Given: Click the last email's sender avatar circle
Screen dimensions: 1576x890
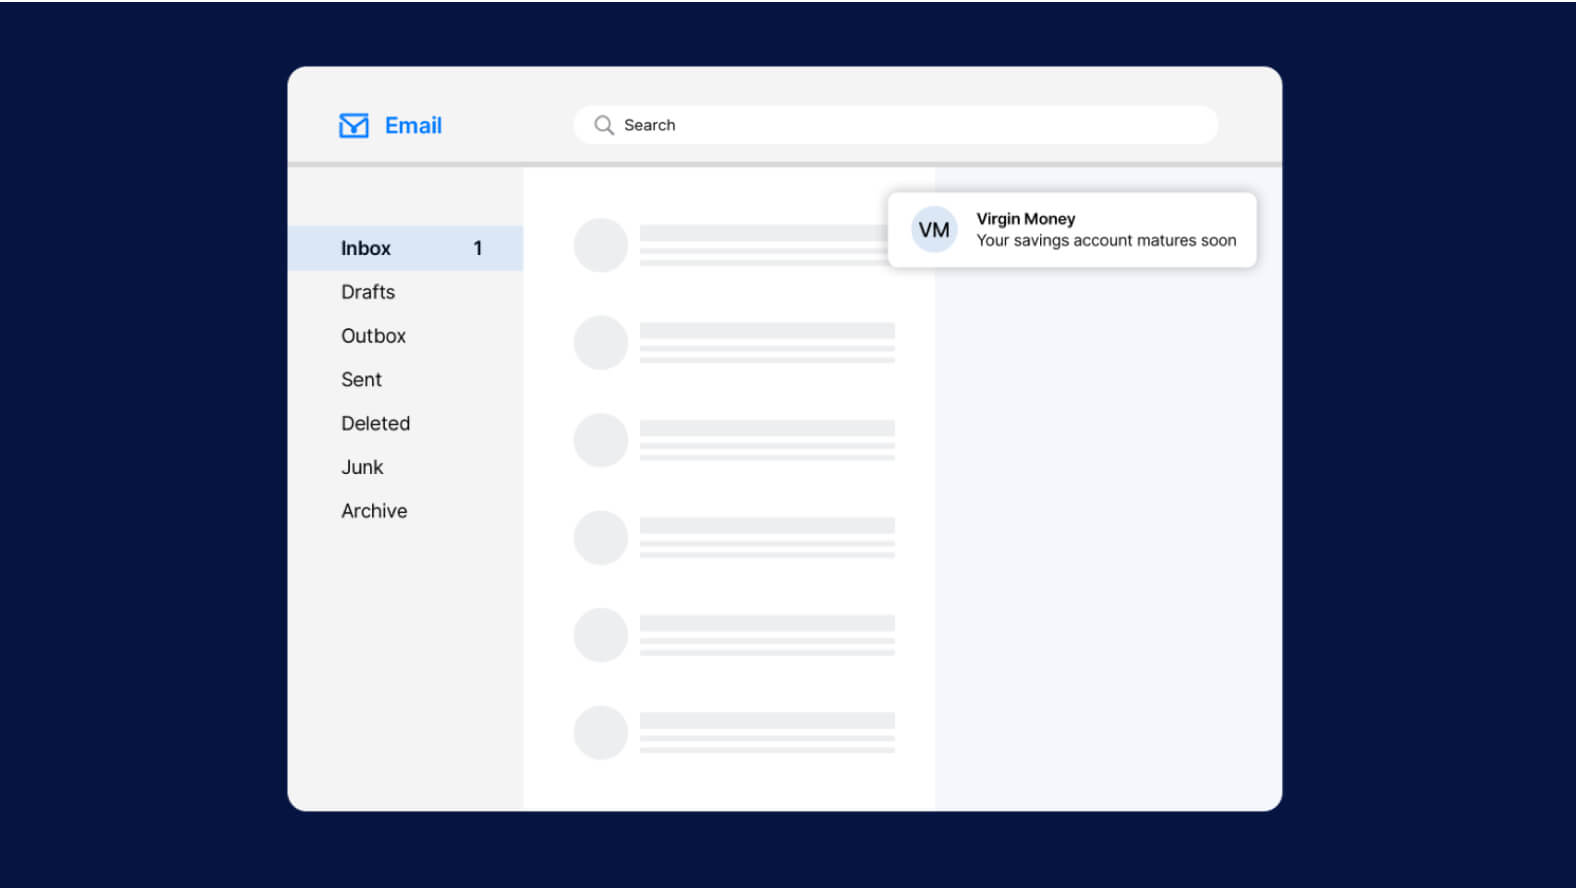Looking at the screenshot, I should [x=600, y=733].
